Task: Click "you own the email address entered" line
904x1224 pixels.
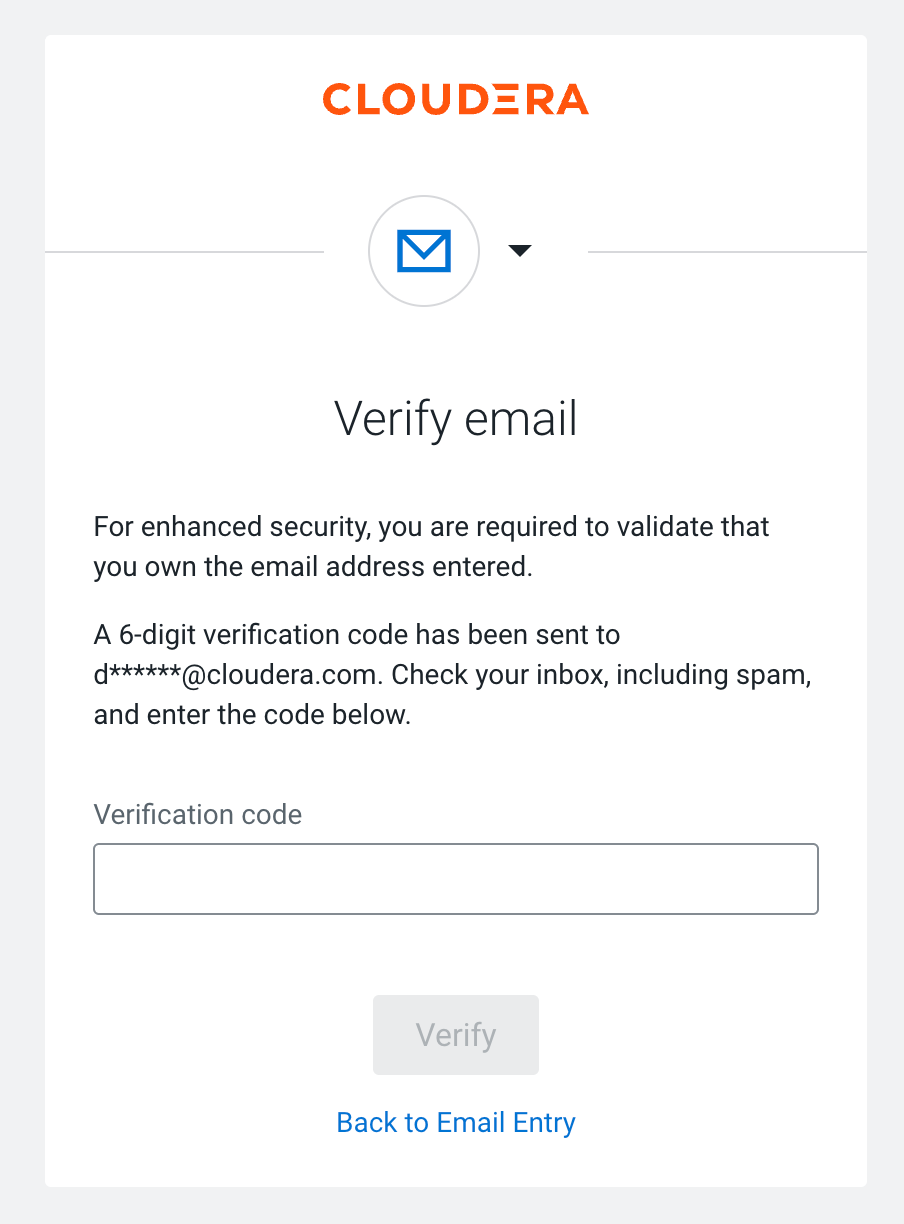Action: 313,567
